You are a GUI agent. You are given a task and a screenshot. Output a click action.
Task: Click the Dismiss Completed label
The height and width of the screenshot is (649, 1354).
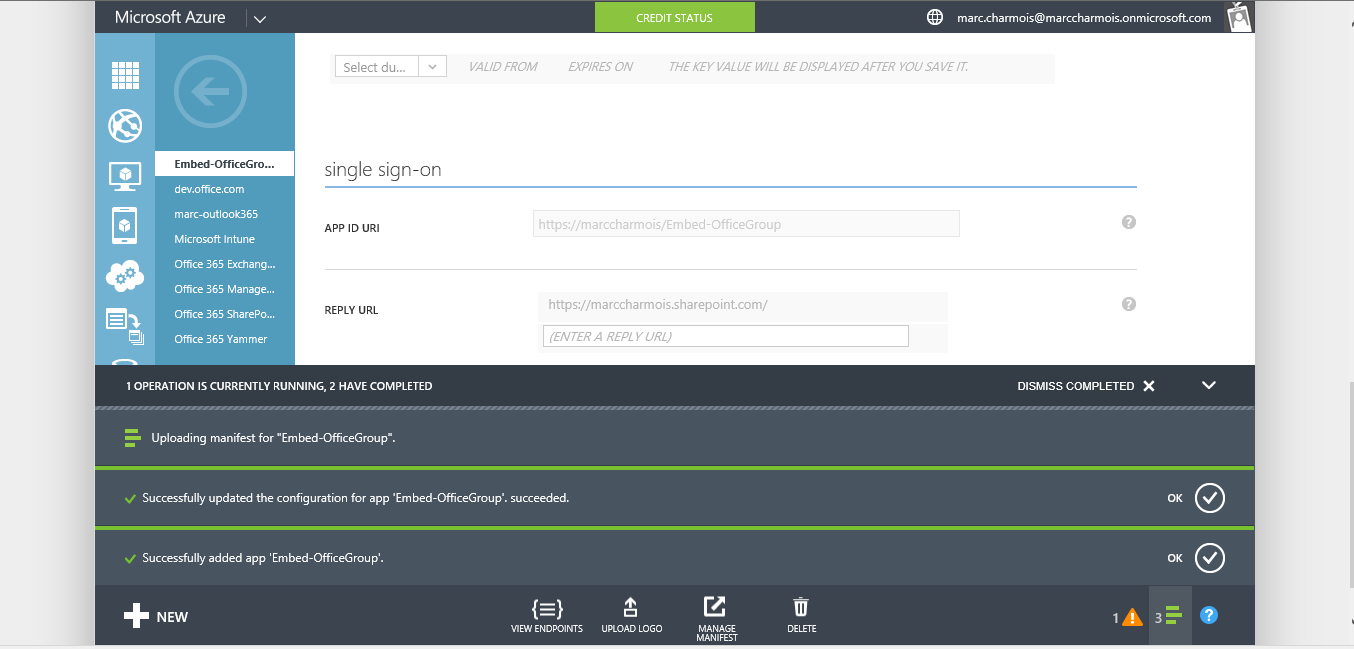click(x=1075, y=386)
